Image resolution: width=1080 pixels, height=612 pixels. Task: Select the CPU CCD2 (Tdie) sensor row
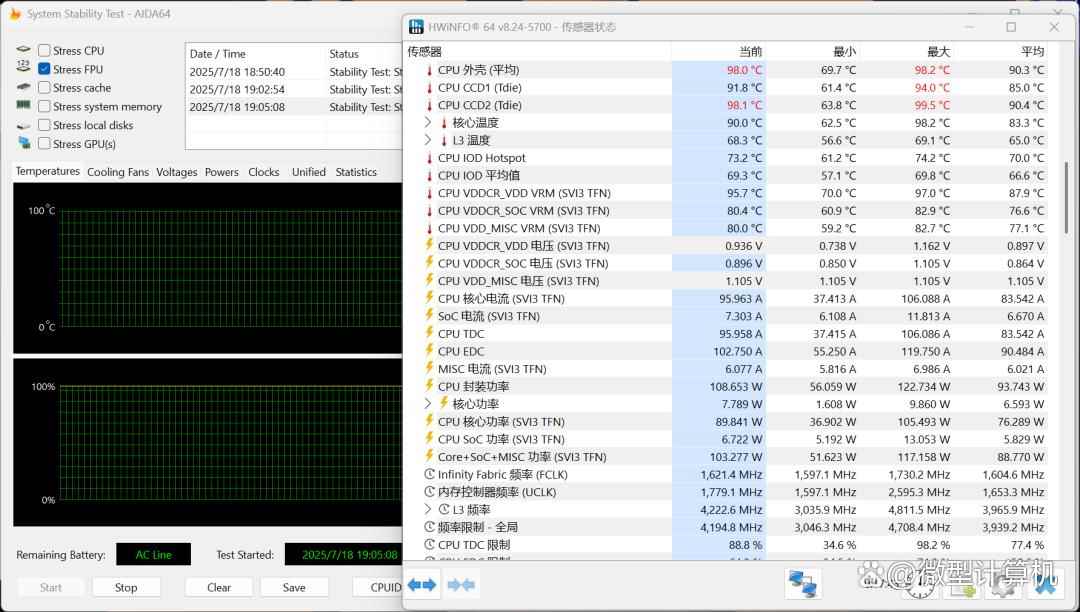[x=726, y=105]
